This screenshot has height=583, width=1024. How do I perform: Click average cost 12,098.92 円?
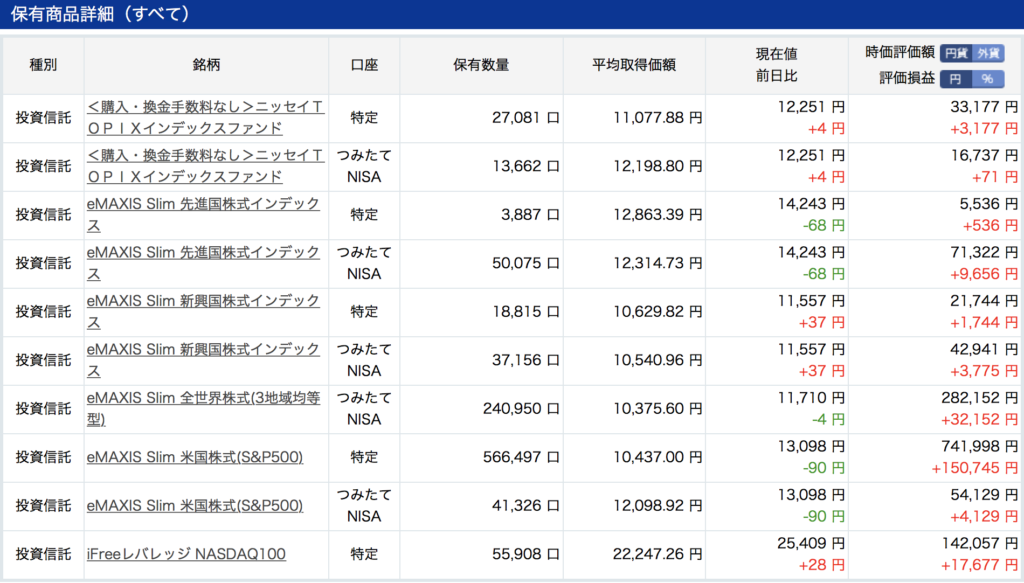click(658, 506)
